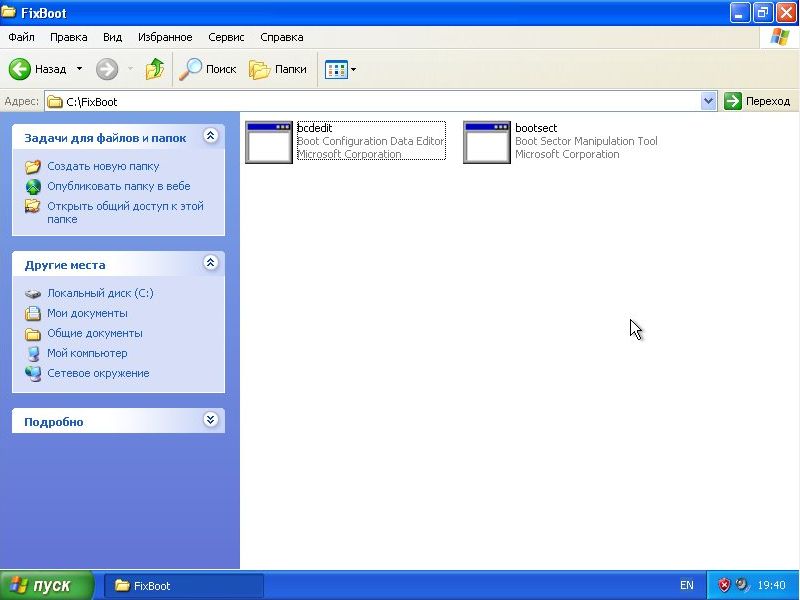The height and width of the screenshot is (600, 800).
Task: Select the bootsect application icon
Action: click(487, 142)
